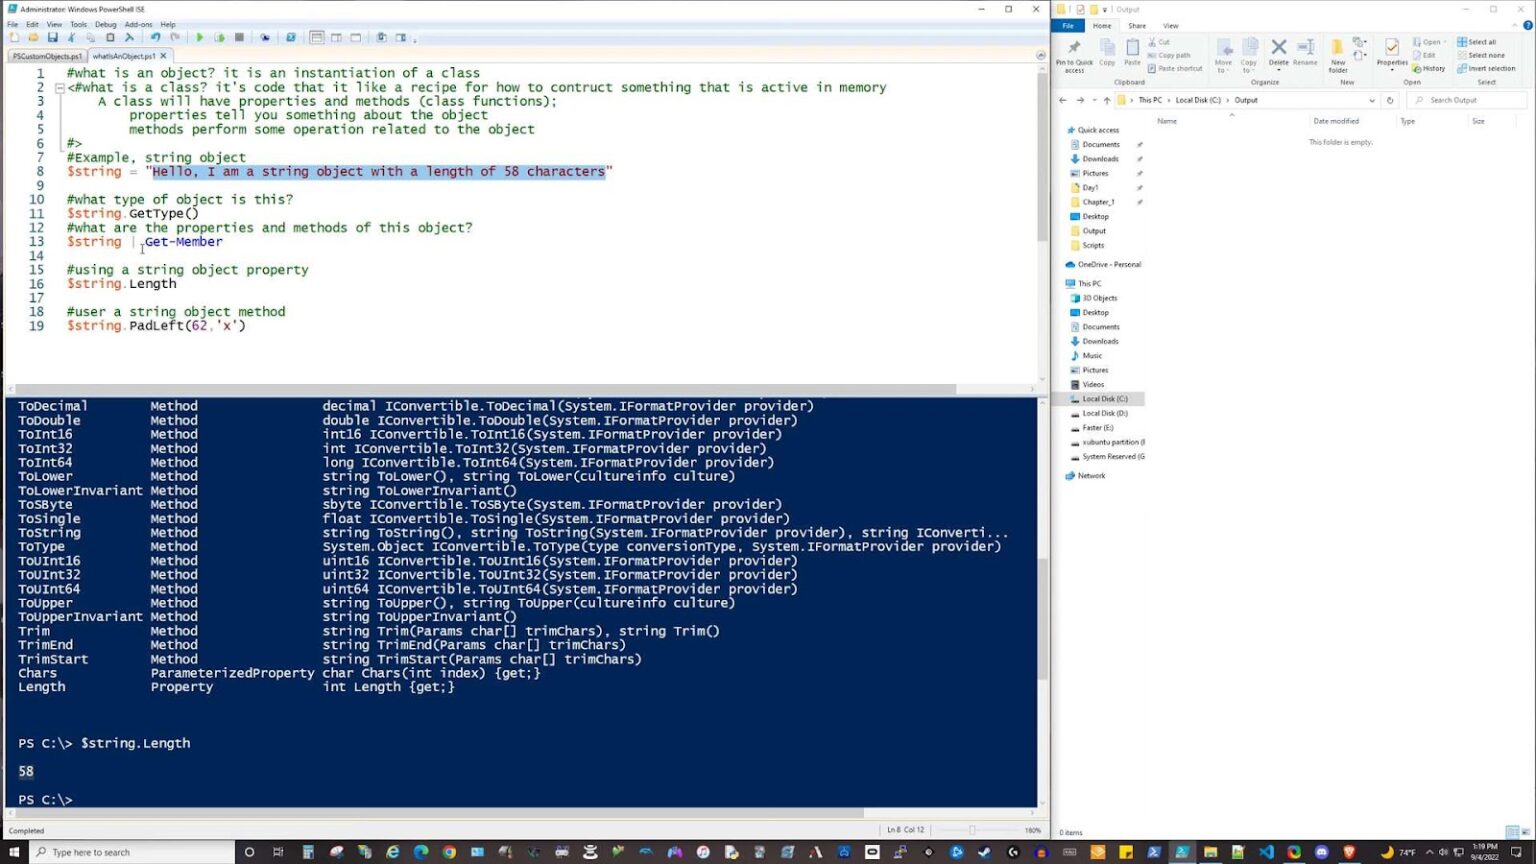Save the script with the floppy disk icon
This screenshot has width=1536, height=864.
click(53, 38)
